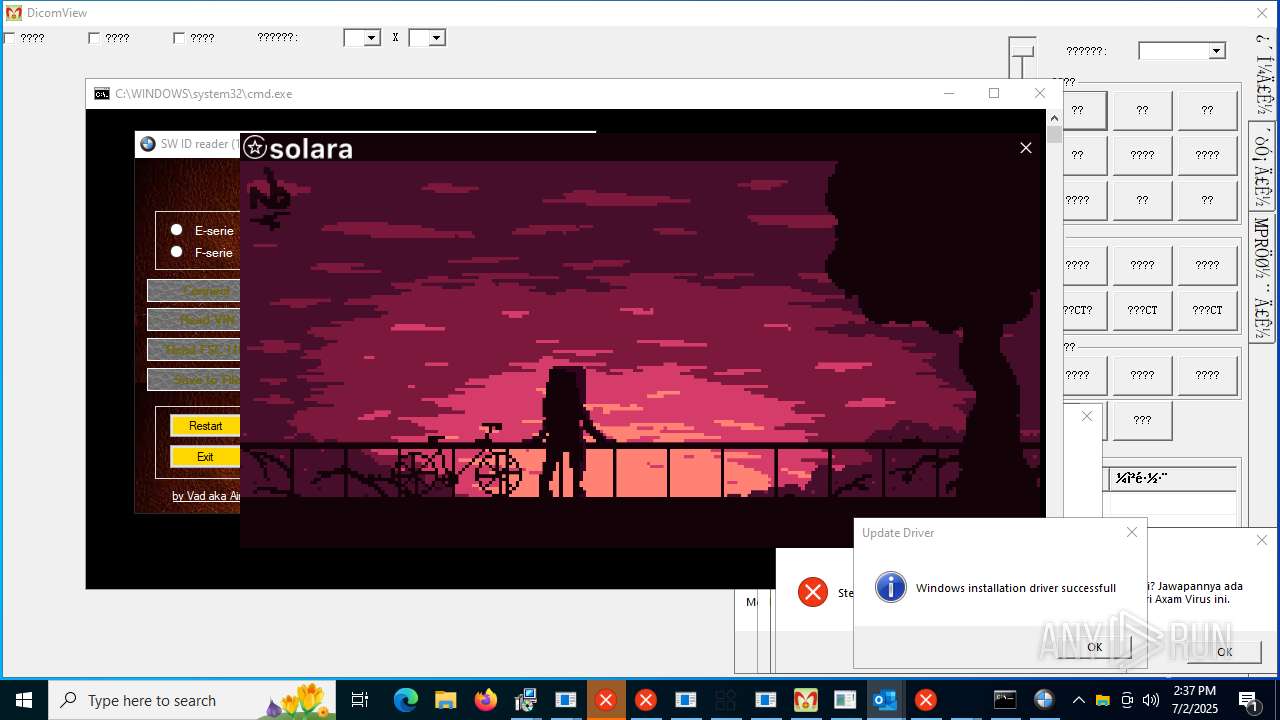Click 'Windows installation driver successfull' message text
The height and width of the screenshot is (720, 1280).
(1015, 588)
